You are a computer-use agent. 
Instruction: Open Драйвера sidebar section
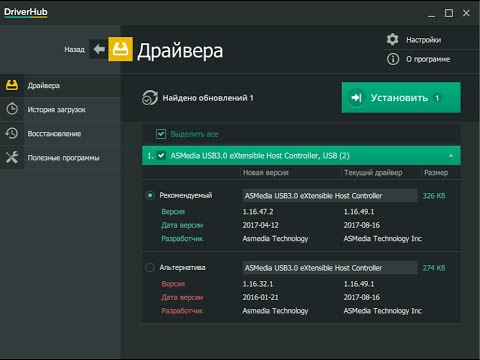coord(60,85)
